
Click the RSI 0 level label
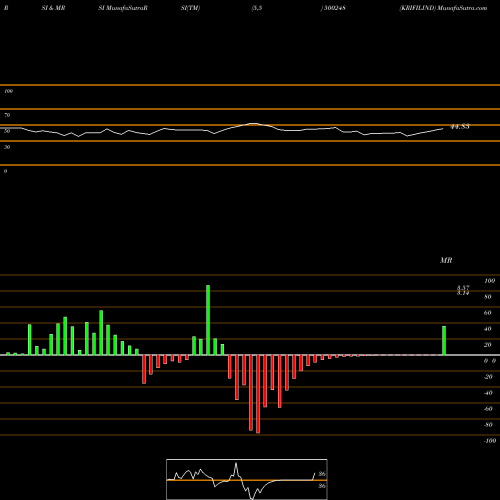point(5,171)
